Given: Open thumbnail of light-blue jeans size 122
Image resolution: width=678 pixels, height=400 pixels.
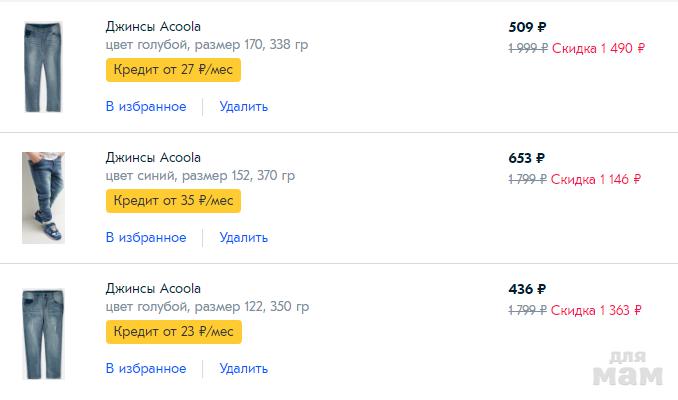Looking at the screenshot, I should (43, 329).
